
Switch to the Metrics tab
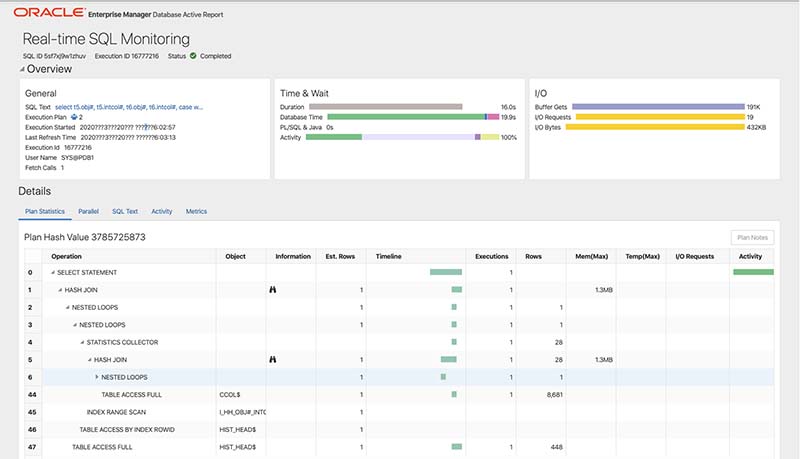196,211
